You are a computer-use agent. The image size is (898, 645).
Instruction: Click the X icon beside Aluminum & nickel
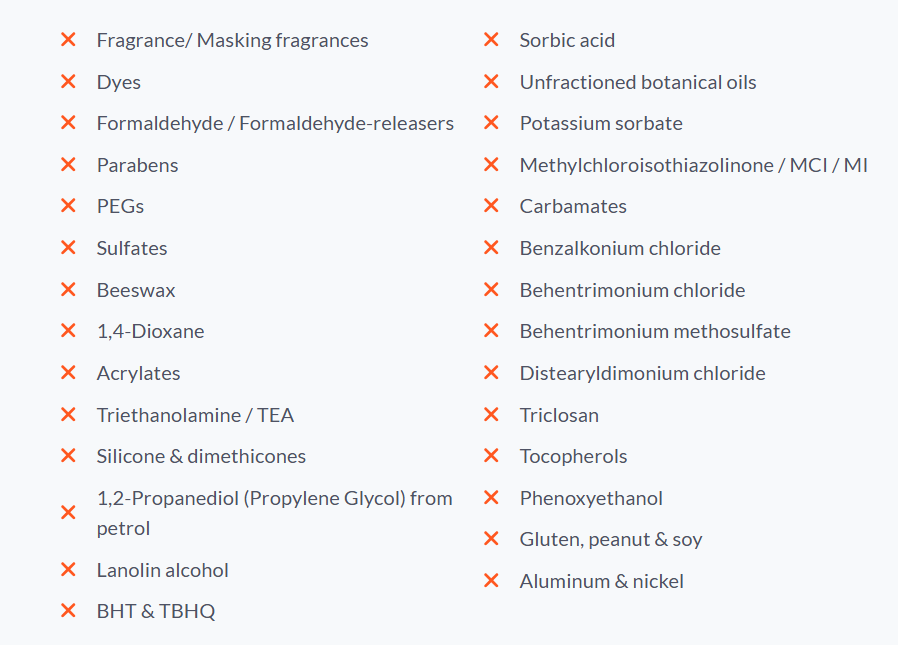(x=491, y=580)
